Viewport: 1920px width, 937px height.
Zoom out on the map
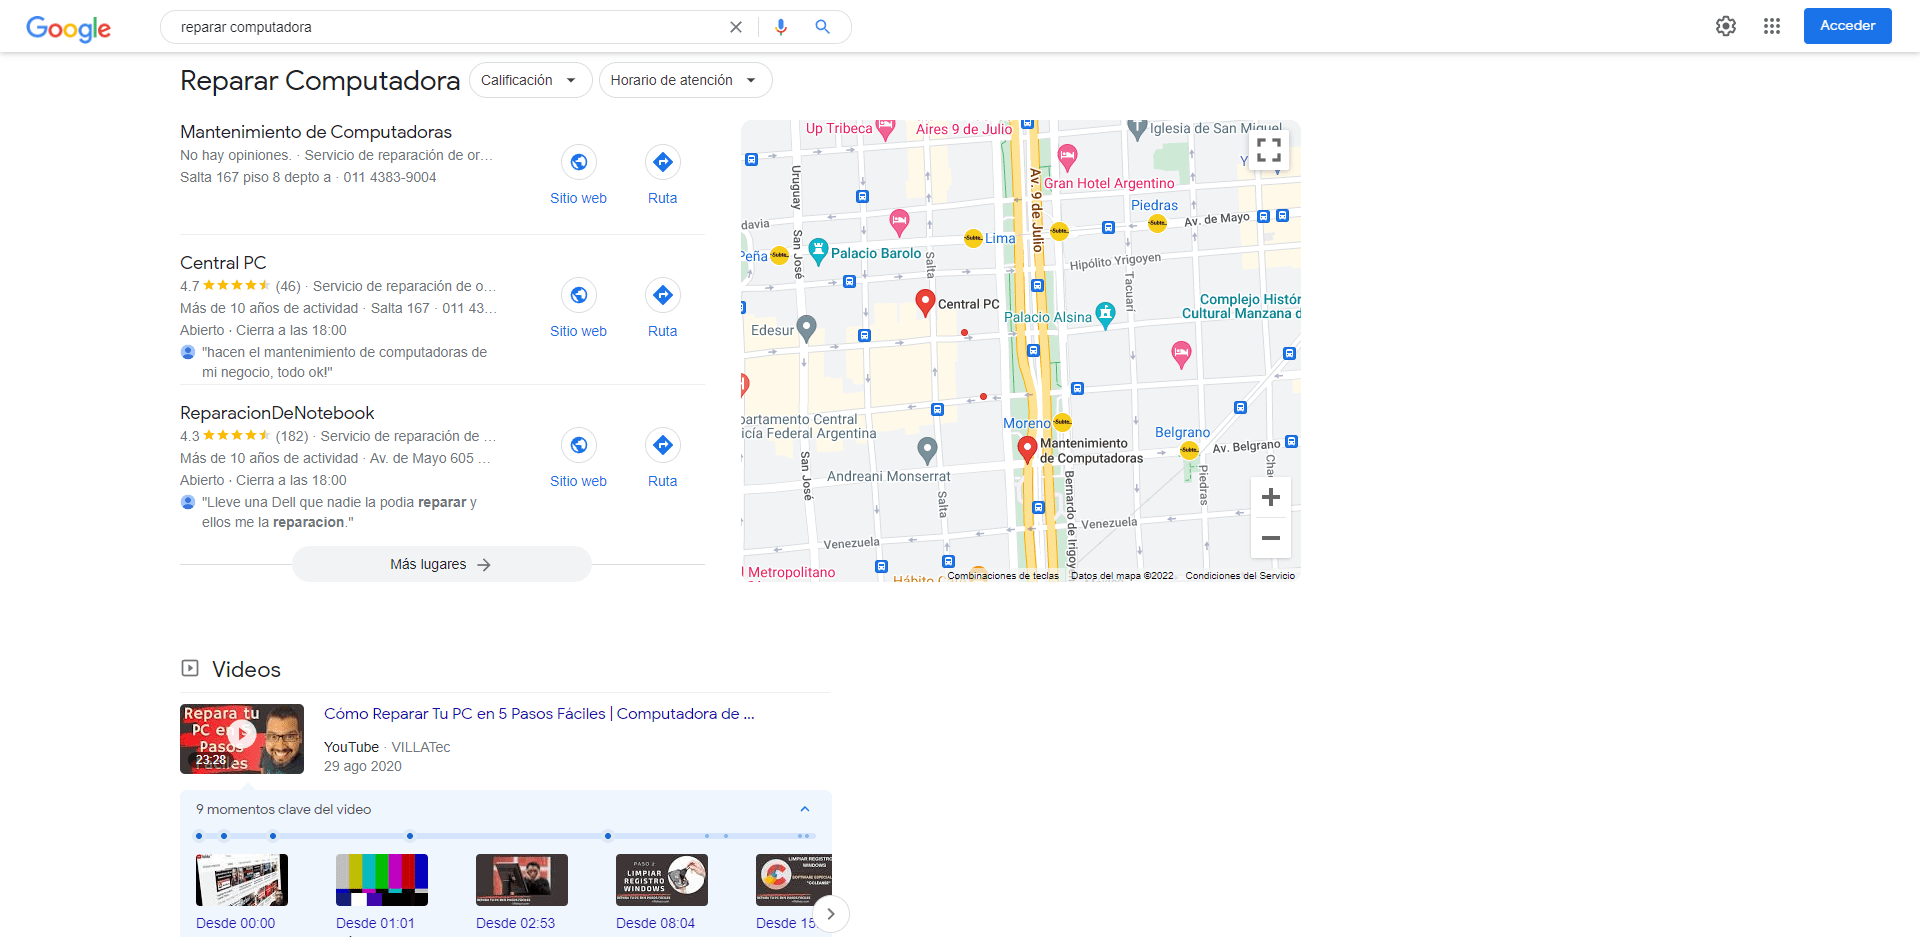[x=1270, y=538]
